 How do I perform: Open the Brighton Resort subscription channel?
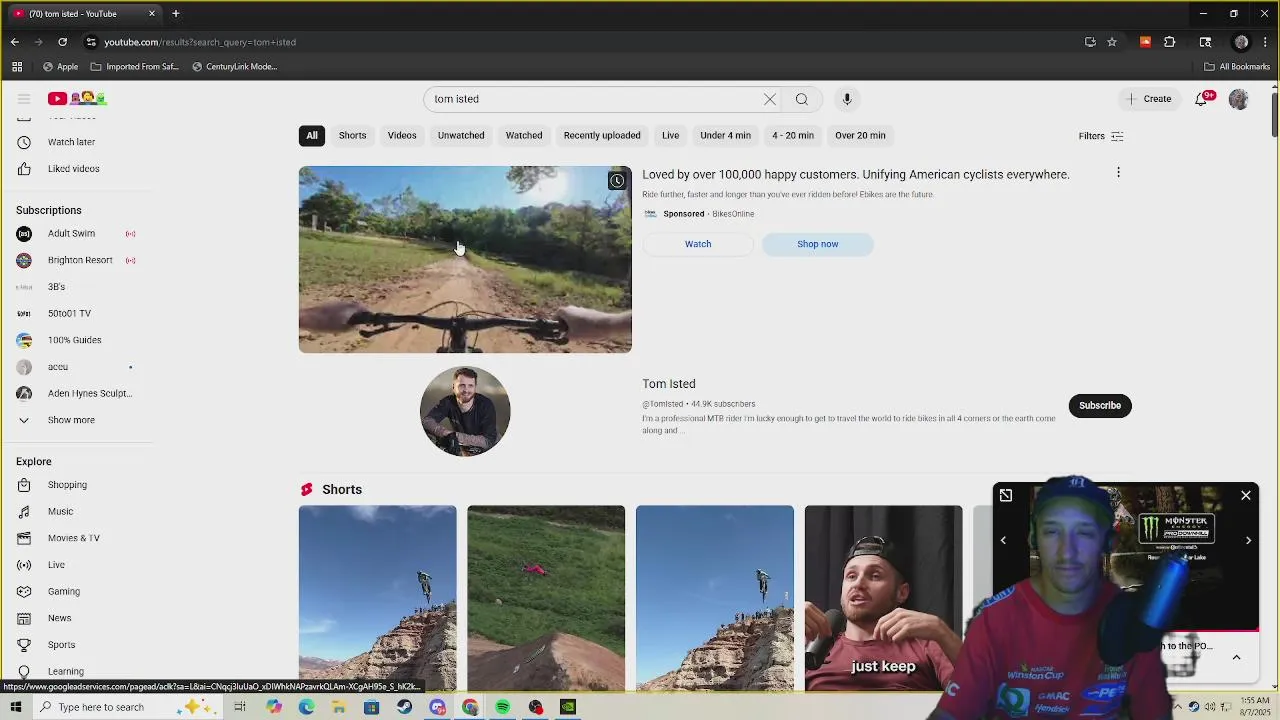click(80, 260)
